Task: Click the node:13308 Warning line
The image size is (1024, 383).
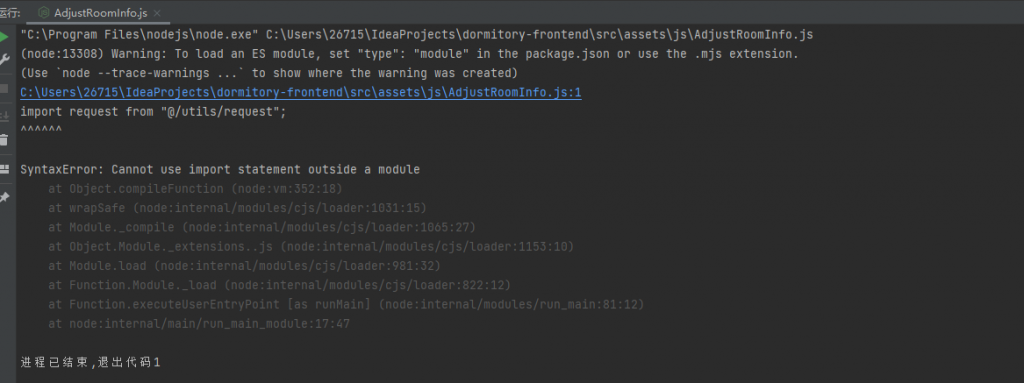Action: click(x=409, y=54)
